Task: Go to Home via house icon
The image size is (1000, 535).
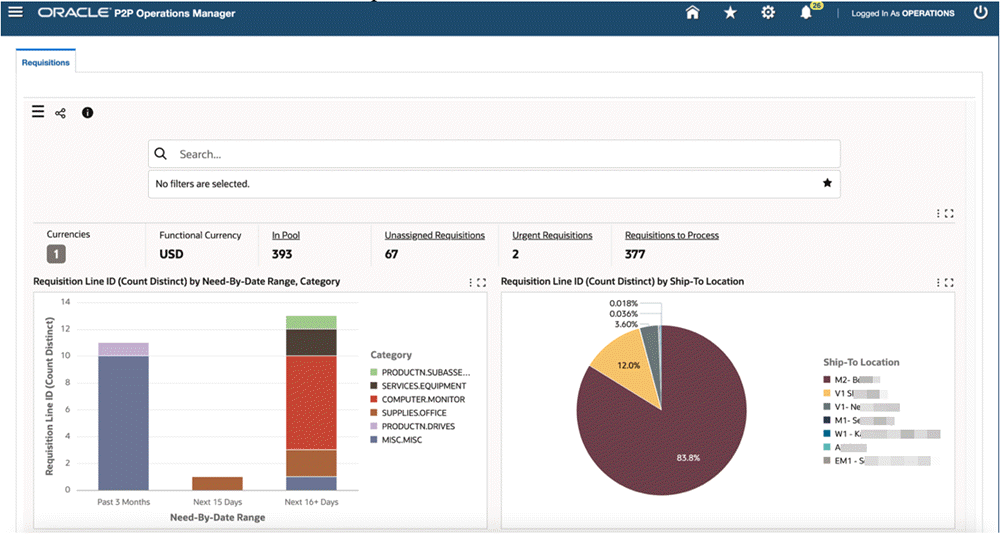Action: 693,13
